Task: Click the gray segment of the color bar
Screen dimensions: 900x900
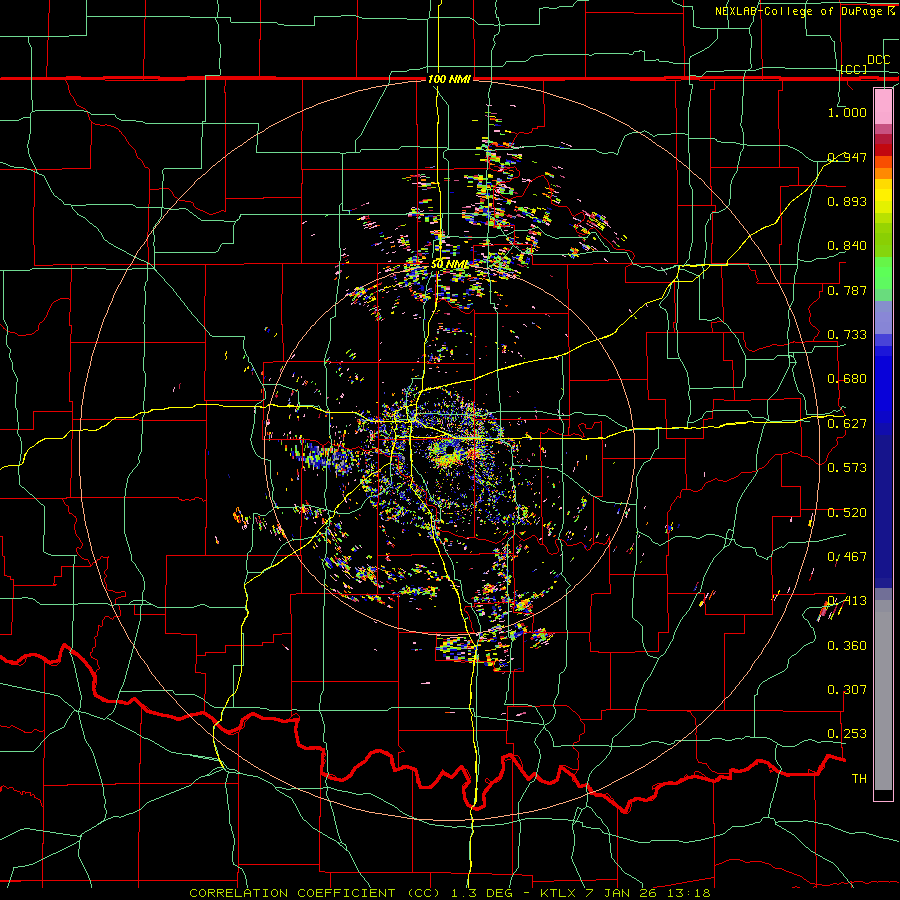Action: 883,695
